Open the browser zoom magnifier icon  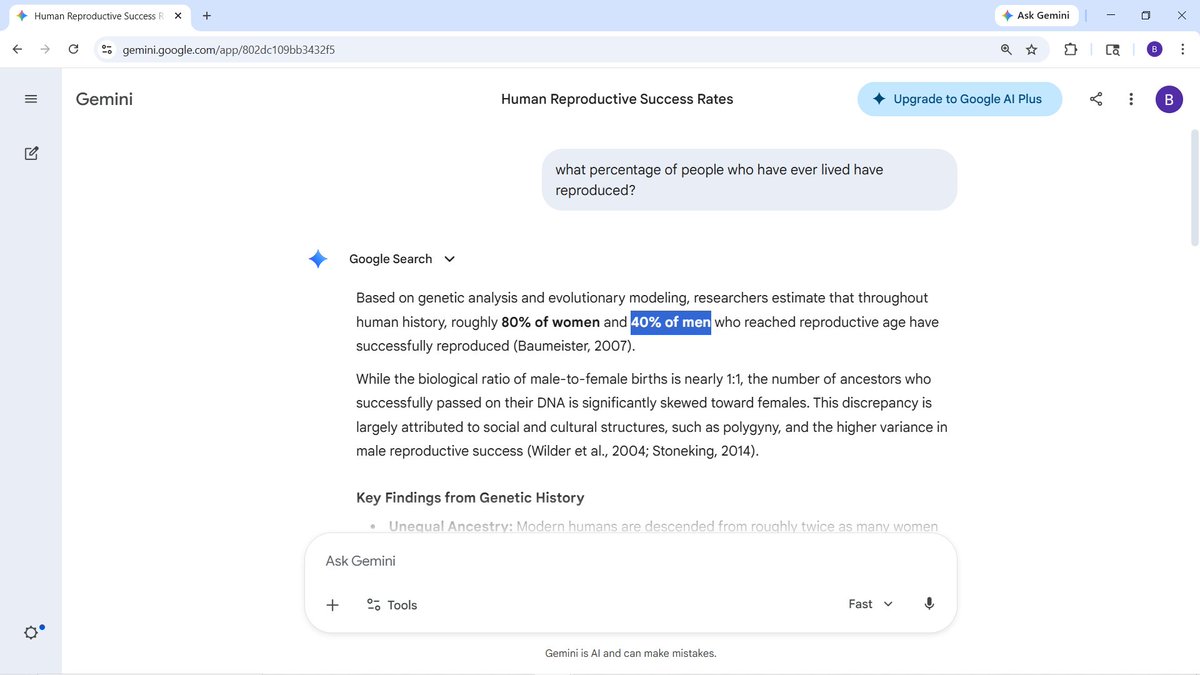tap(1006, 49)
